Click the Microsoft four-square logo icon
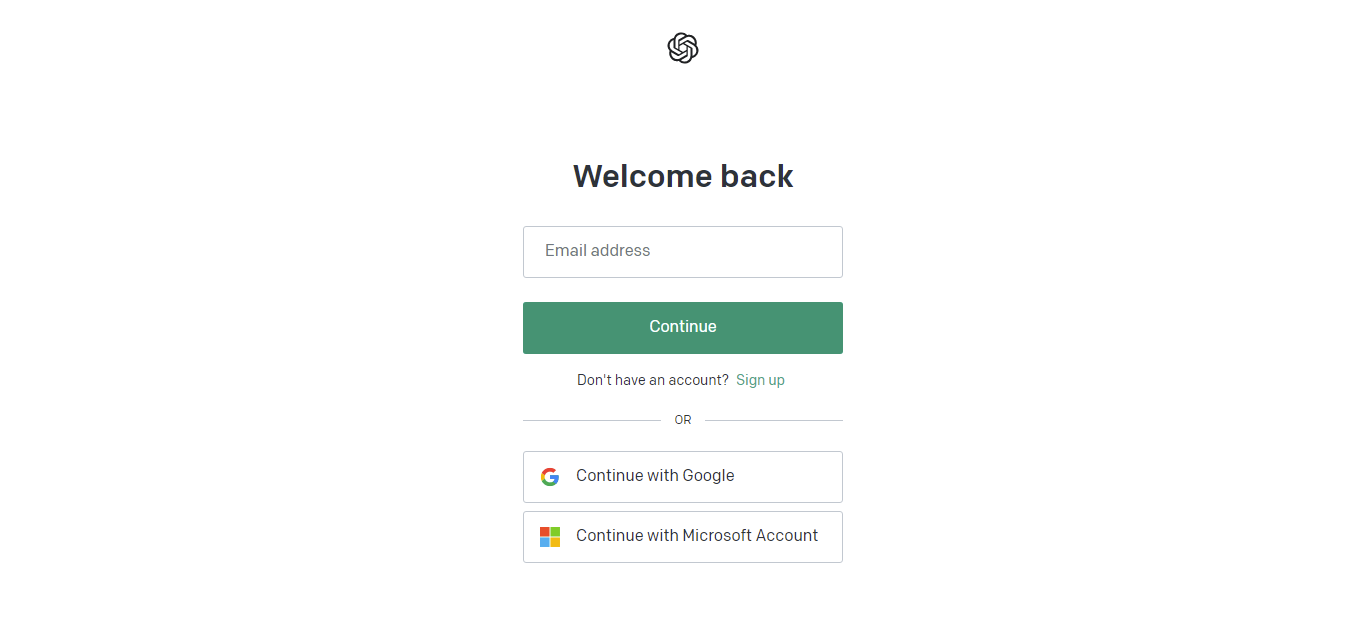 point(550,537)
